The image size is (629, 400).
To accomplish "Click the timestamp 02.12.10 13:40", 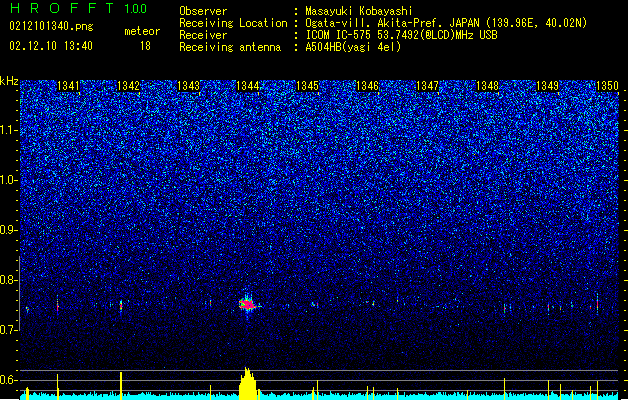I will coord(51,46).
